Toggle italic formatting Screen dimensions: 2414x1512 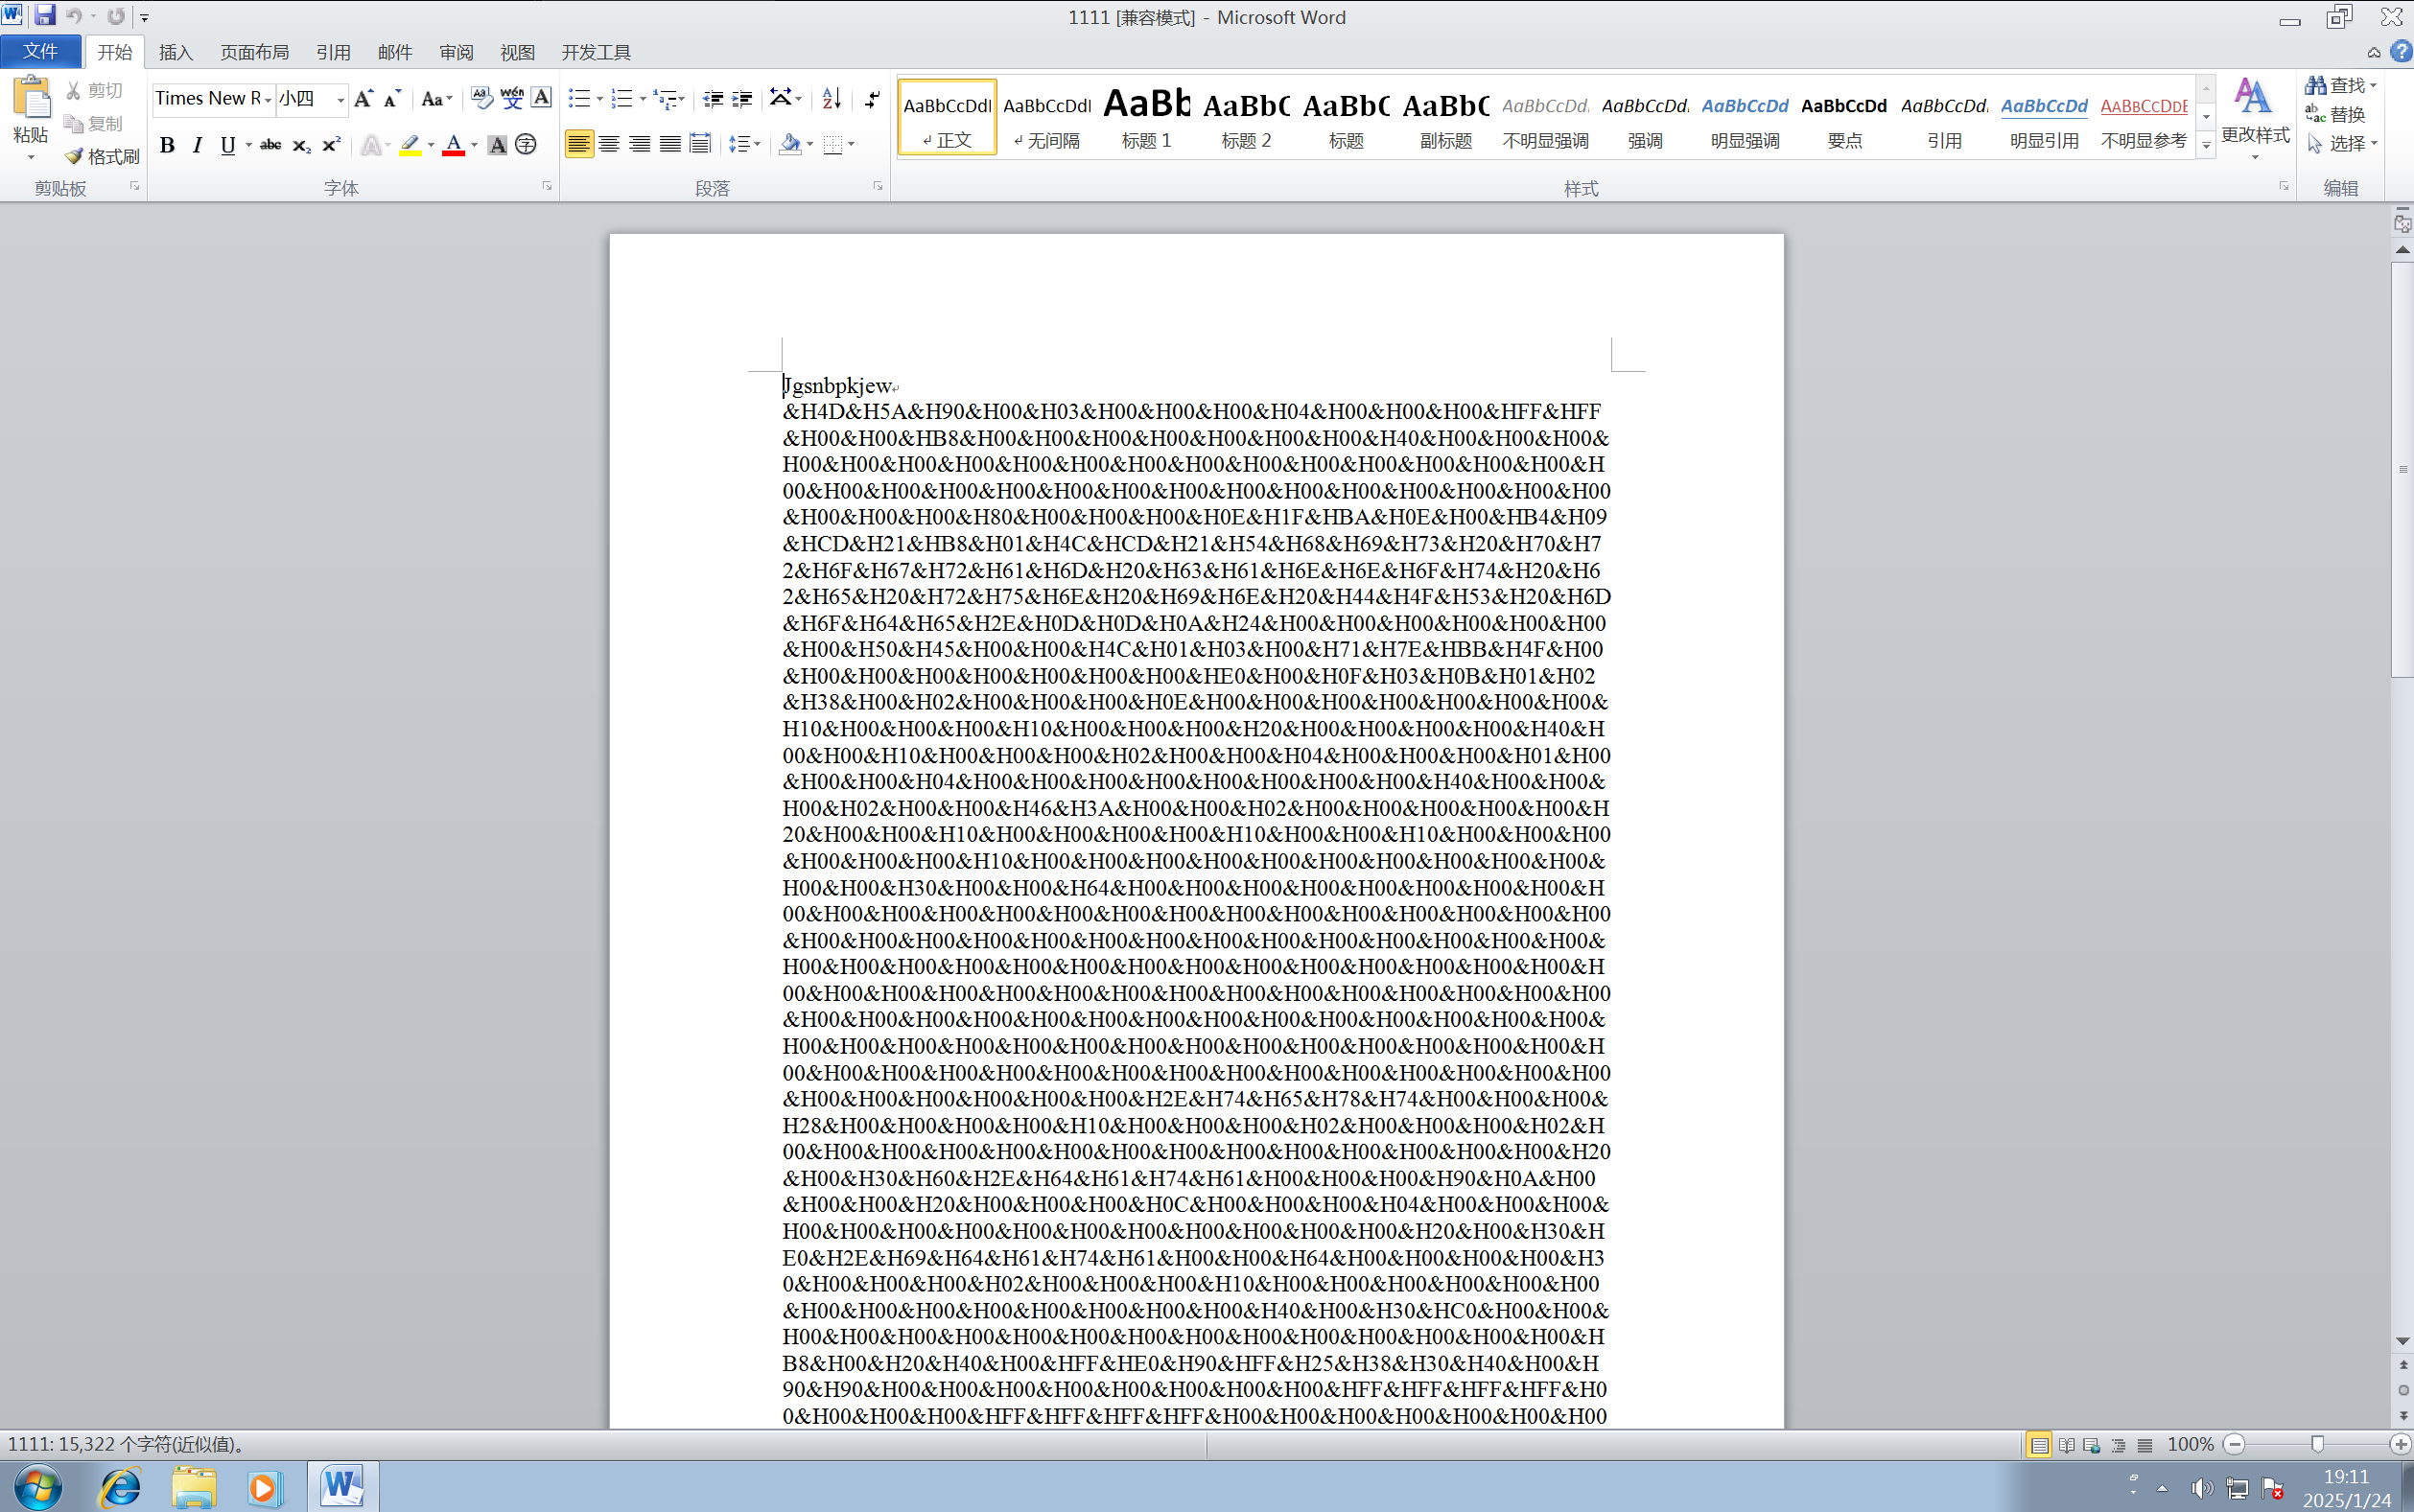[x=197, y=145]
